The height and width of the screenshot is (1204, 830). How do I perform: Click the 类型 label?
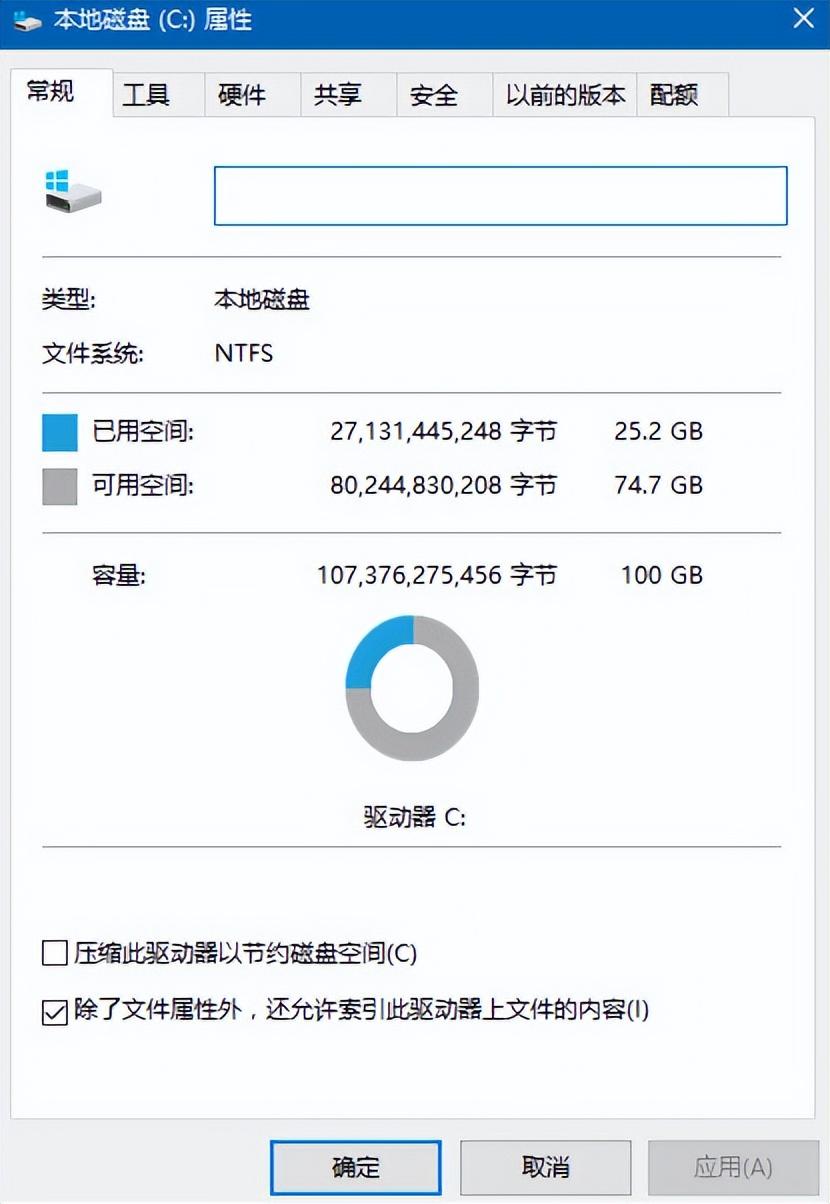(x=69, y=300)
